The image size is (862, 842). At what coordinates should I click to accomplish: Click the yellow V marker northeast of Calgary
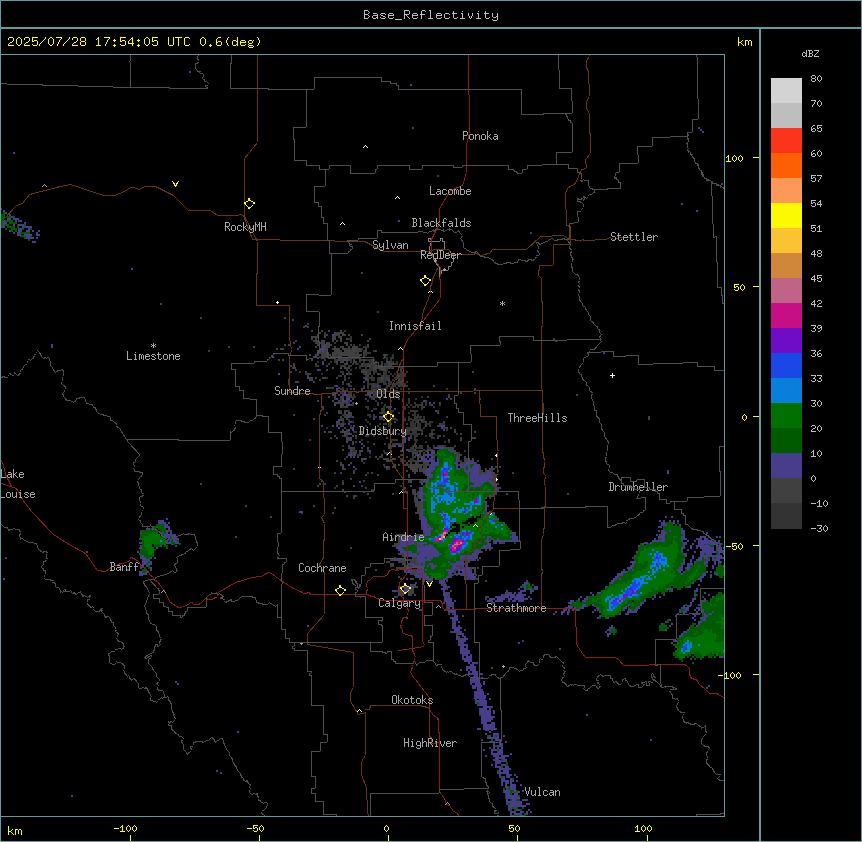[429, 584]
